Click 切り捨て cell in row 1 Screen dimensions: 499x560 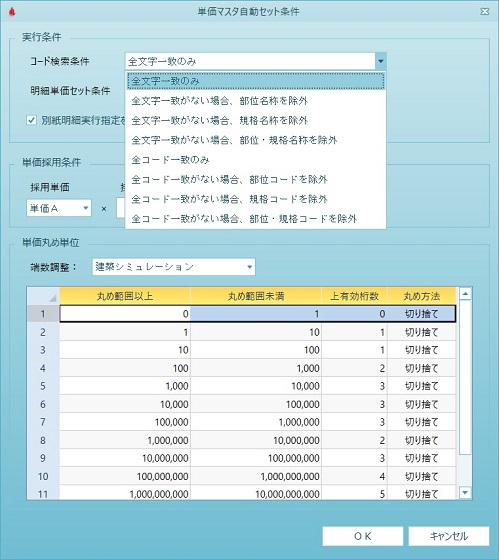point(422,314)
